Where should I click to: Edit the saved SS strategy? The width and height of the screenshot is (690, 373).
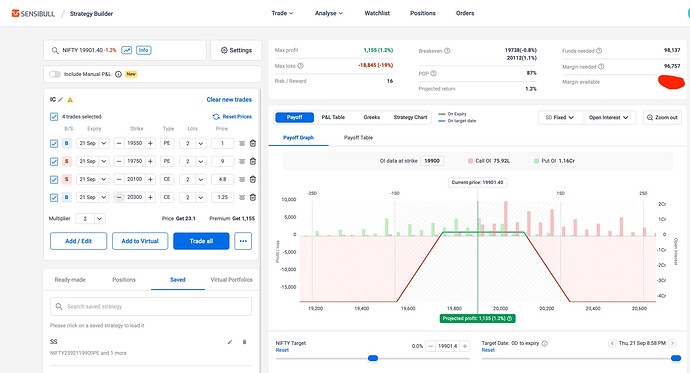230,342
